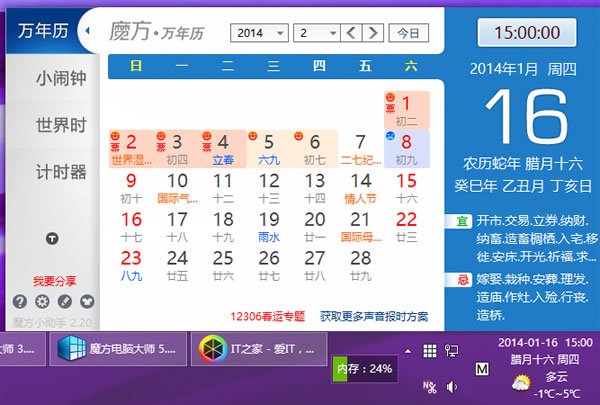This screenshot has height=405, width=600.
Task: Click the large date number 16
Action: 526,116
